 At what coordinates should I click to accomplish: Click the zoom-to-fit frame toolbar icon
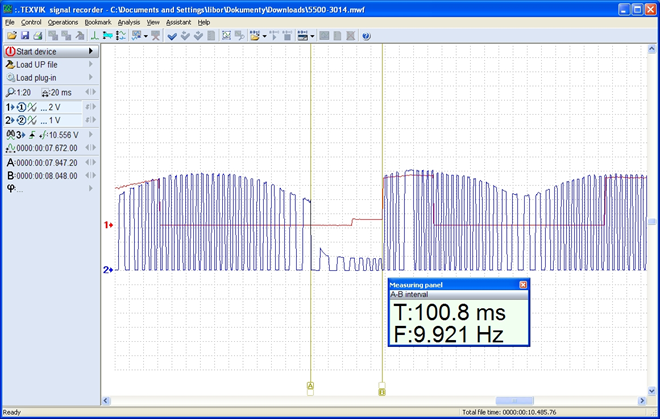point(226,36)
